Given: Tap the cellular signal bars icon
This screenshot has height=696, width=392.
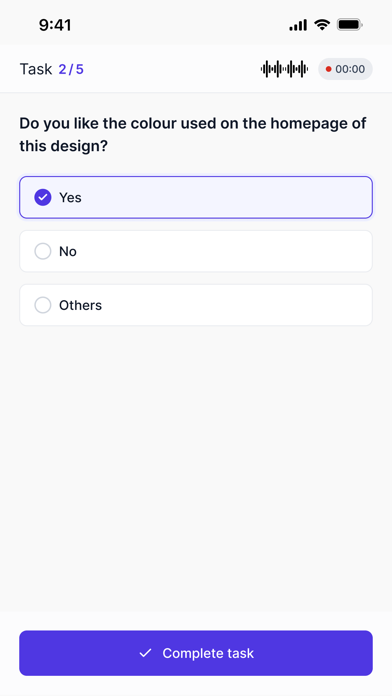Looking at the screenshot, I should [x=298, y=25].
